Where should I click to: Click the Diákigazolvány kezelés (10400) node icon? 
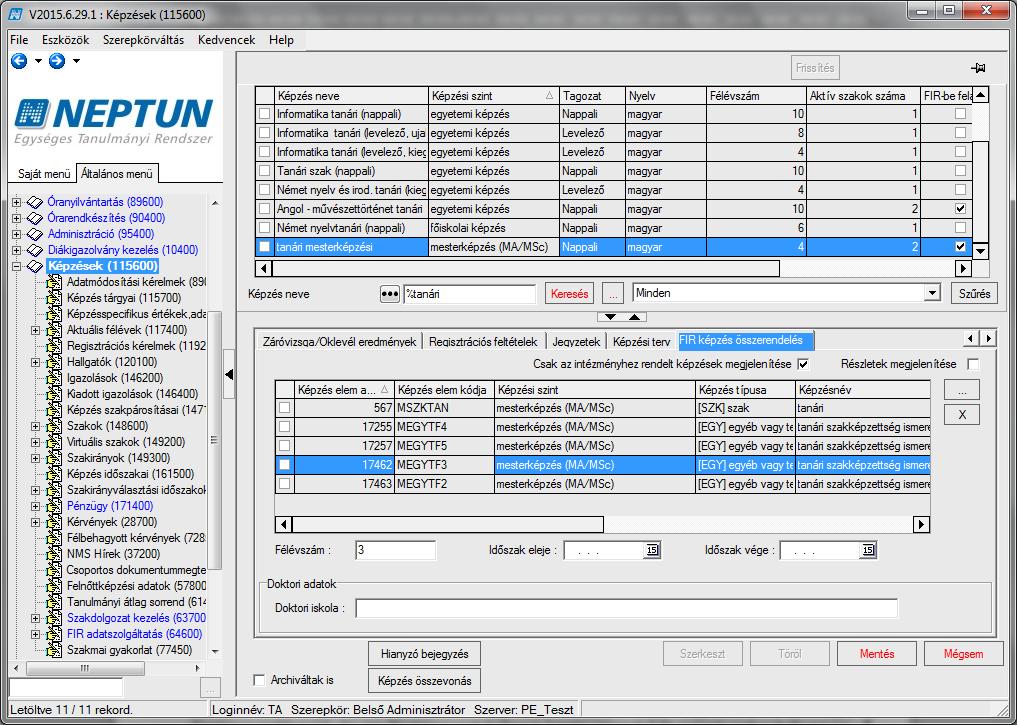pyautogui.click(x=35, y=250)
